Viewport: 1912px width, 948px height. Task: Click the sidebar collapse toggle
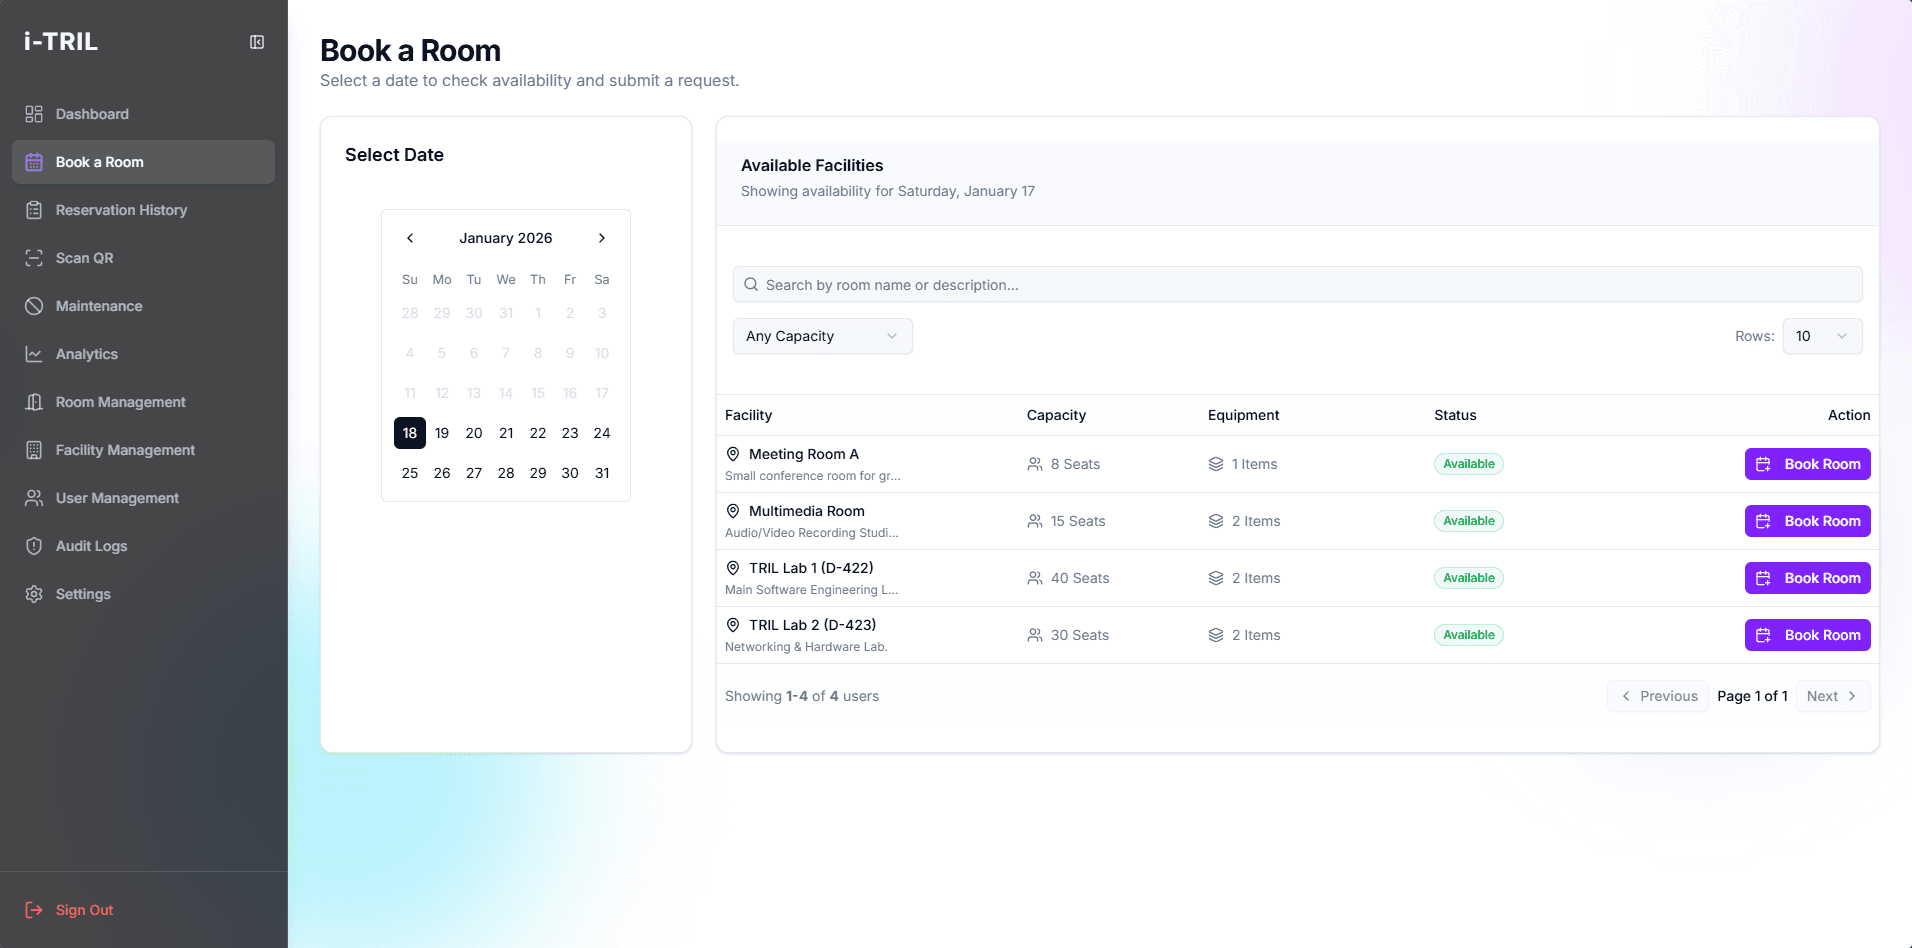(257, 42)
